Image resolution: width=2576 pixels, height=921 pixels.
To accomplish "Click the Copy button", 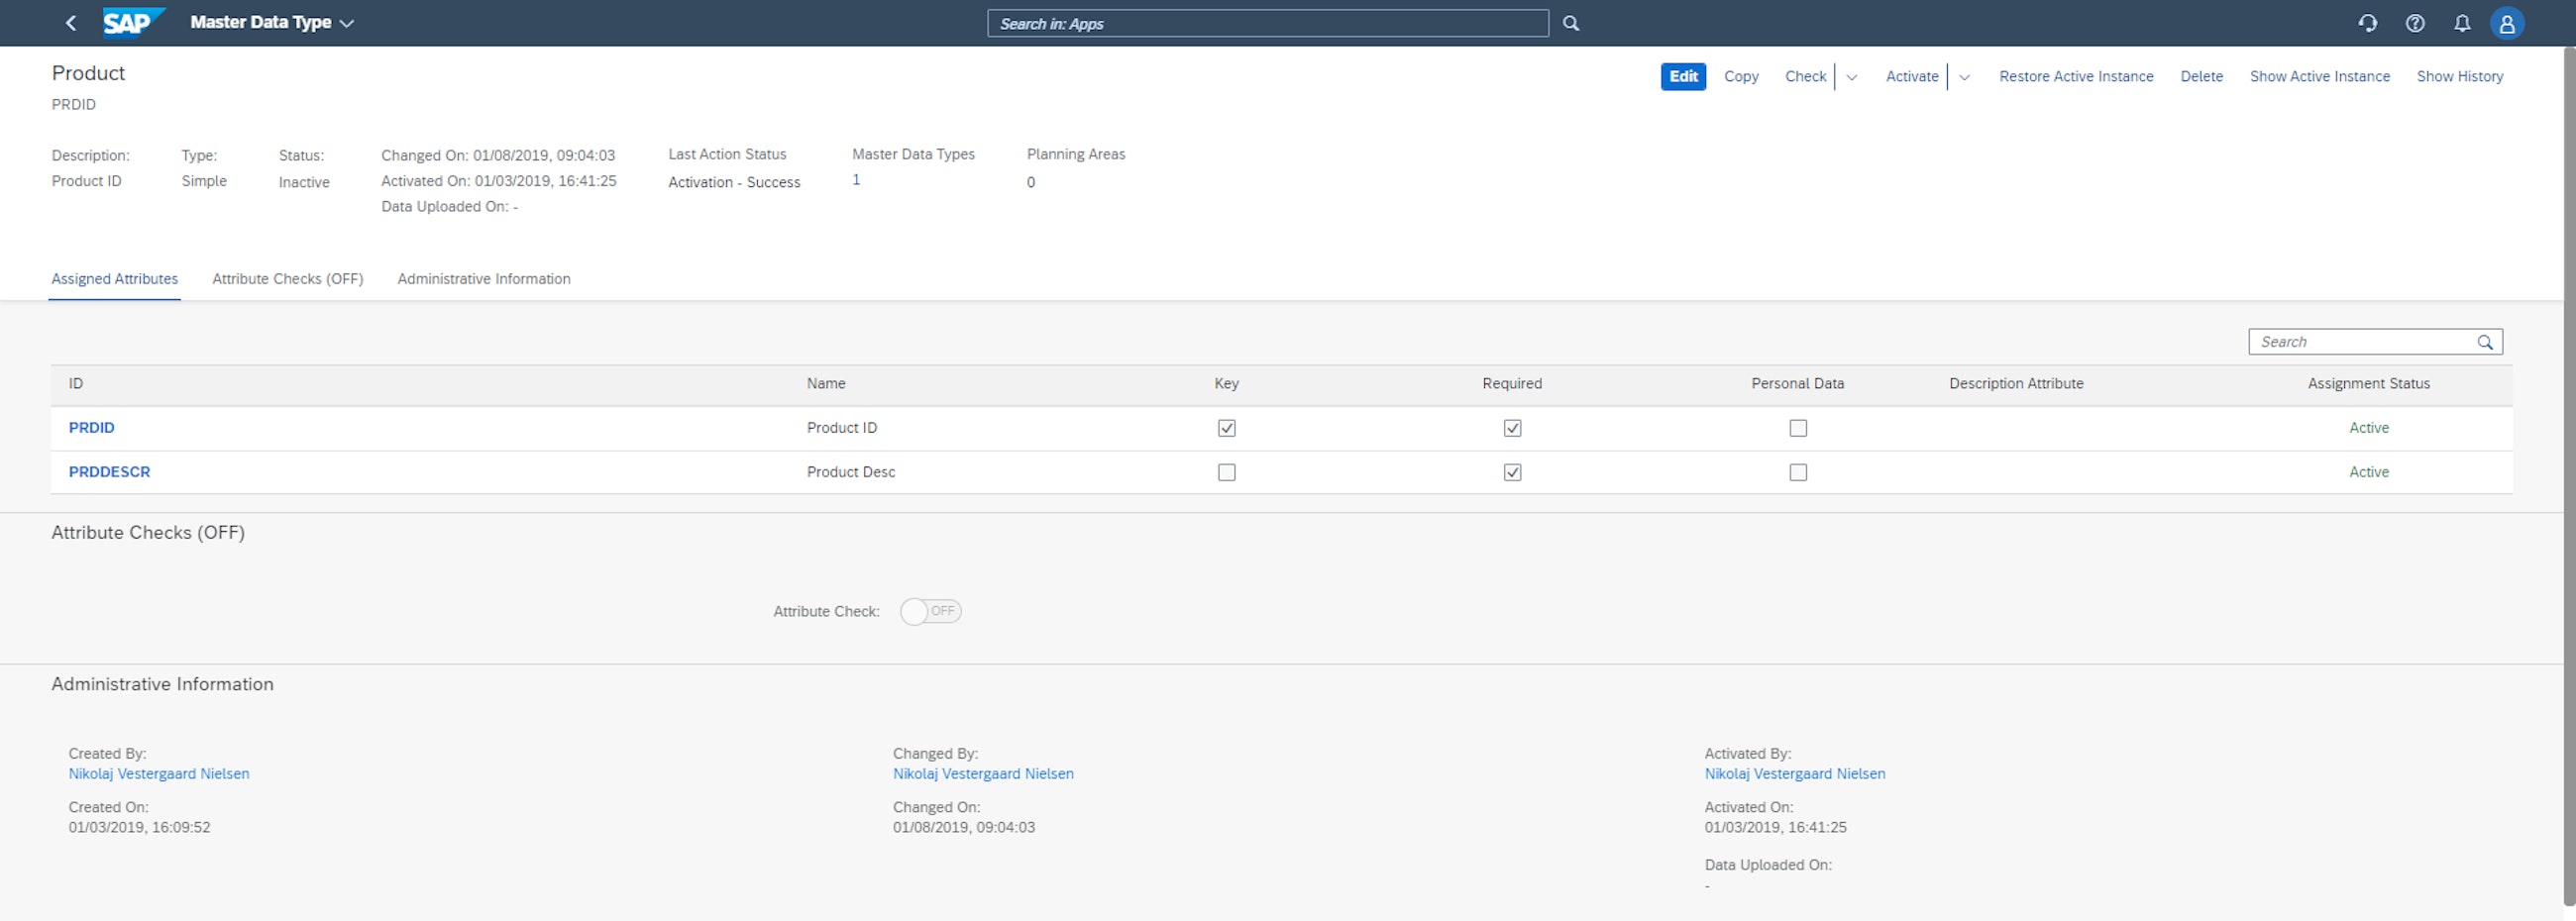I will [x=1741, y=76].
